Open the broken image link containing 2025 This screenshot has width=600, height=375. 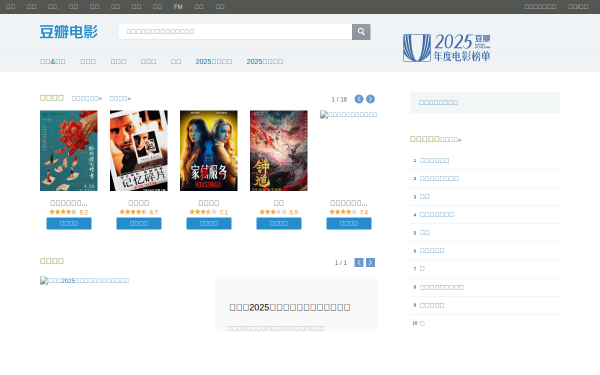click(85, 280)
